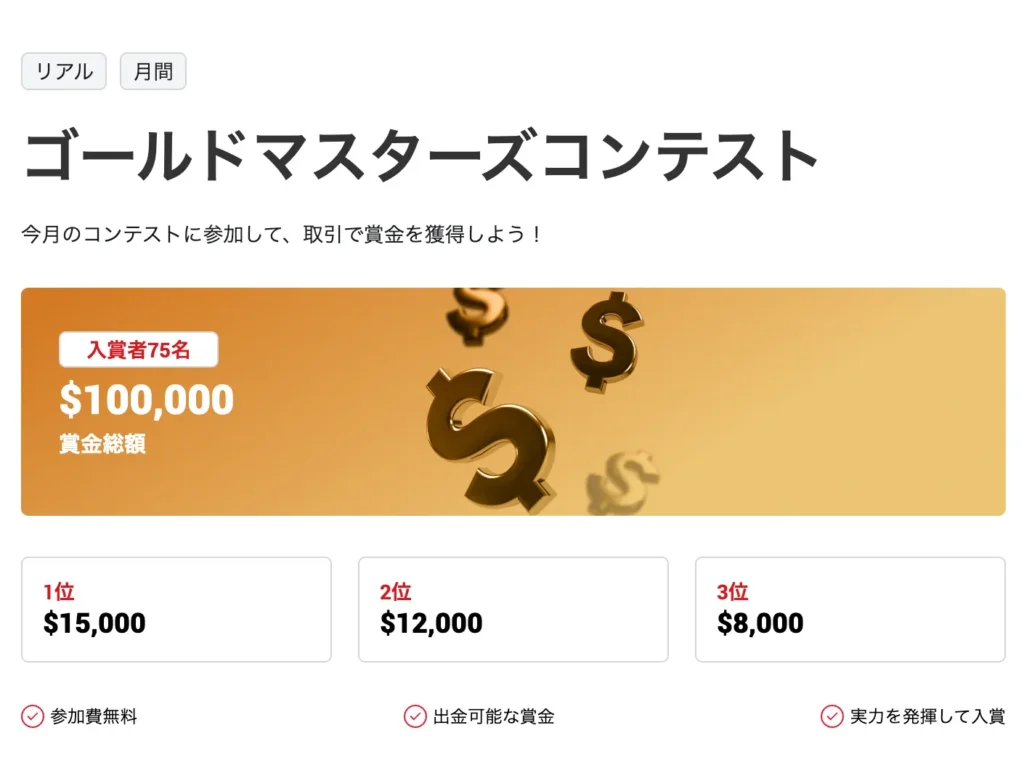Image resolution: width=1024 pixels, height=773 pixels.
Task: Click the checkmark icon next to 実力を発揮して入賞
Action: [x=831, y=716]
